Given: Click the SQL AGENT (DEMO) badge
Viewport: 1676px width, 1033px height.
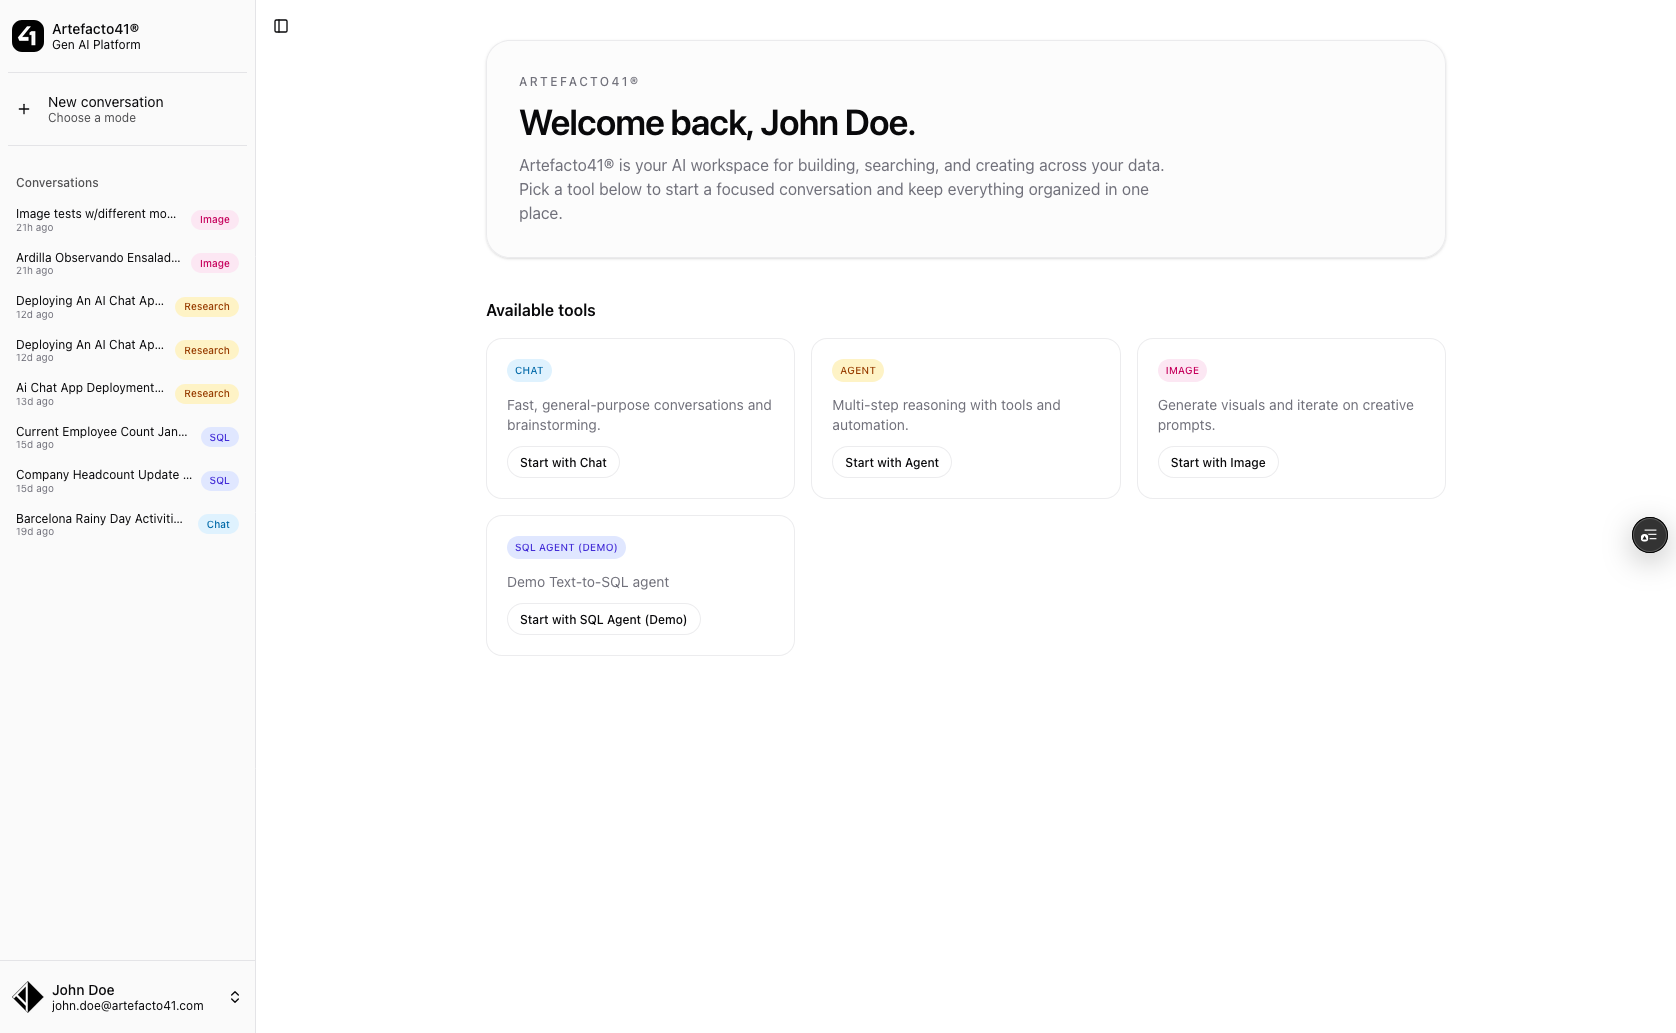Looking at the screenshot, I should [566, 547].
